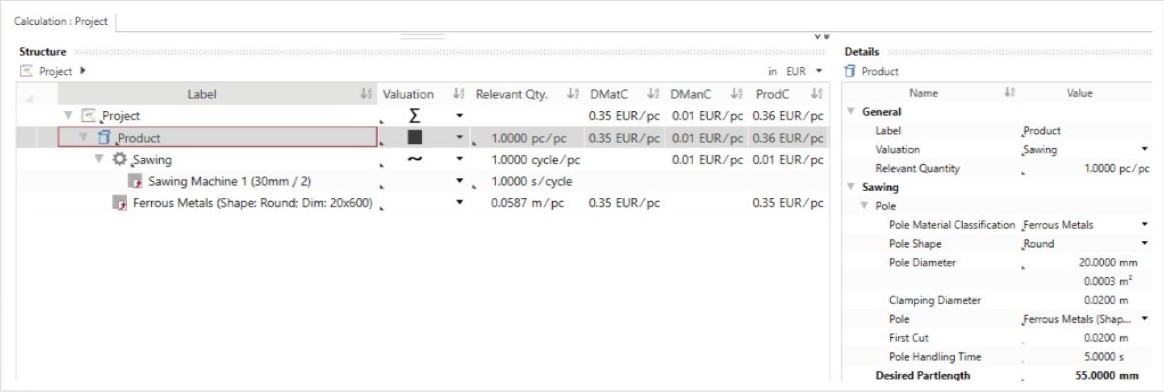1164x392 pixels.
Task: Select the Calculation : Project tab
Action: (x=61, y=22)
